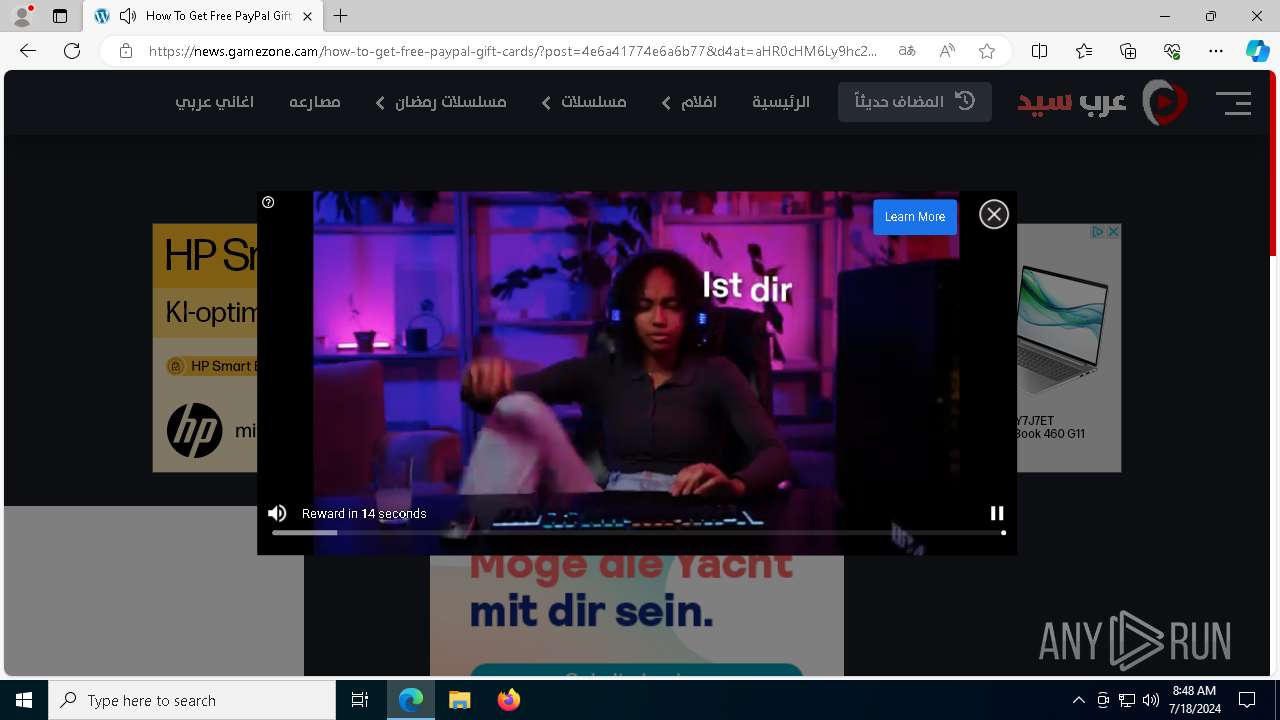Open Task View

click(360, 700)
